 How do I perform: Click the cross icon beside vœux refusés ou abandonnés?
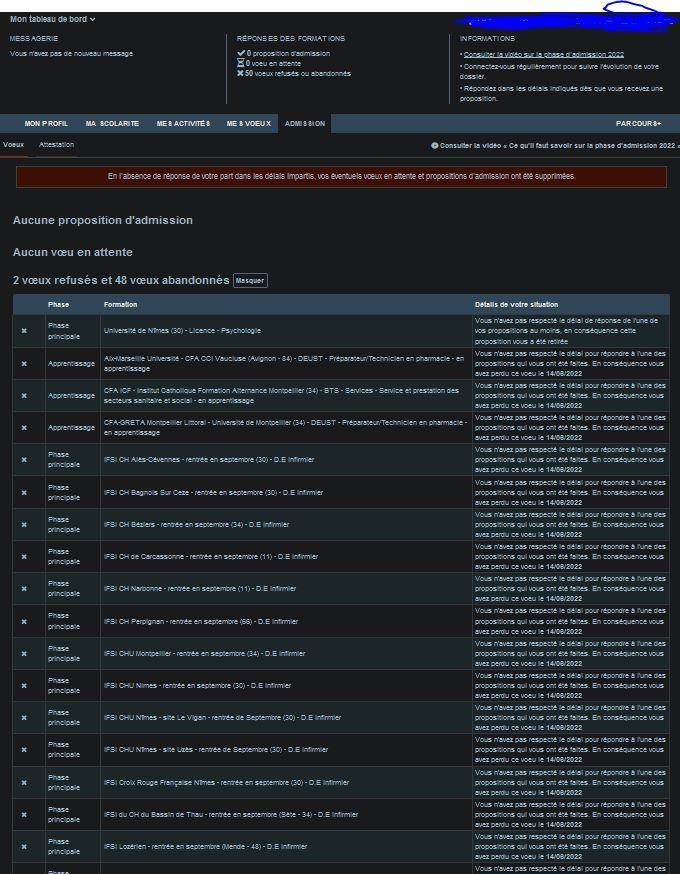(x=240, y=73)
